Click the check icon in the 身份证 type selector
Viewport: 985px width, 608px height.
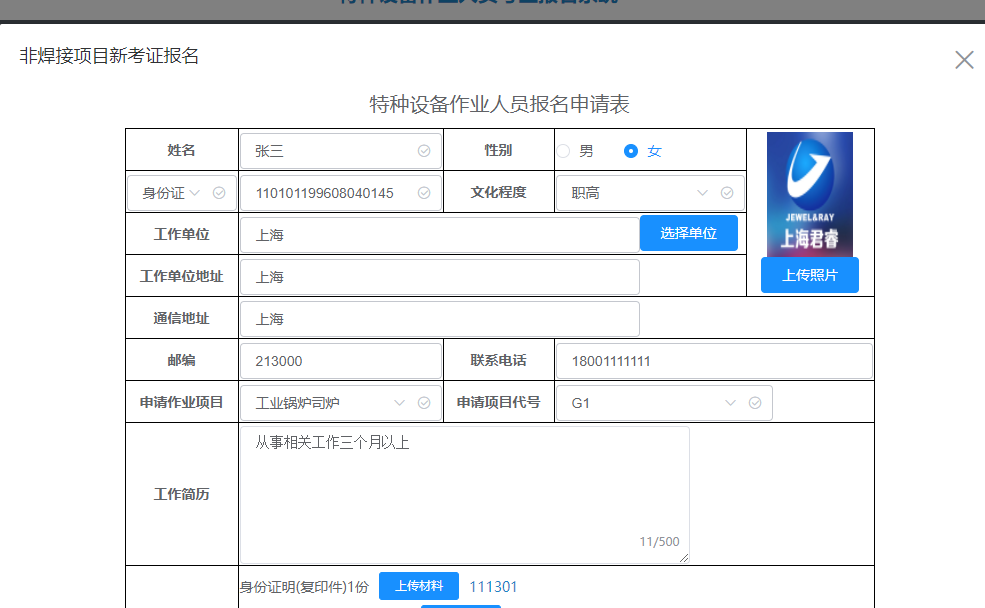click(x=219, y=193)
